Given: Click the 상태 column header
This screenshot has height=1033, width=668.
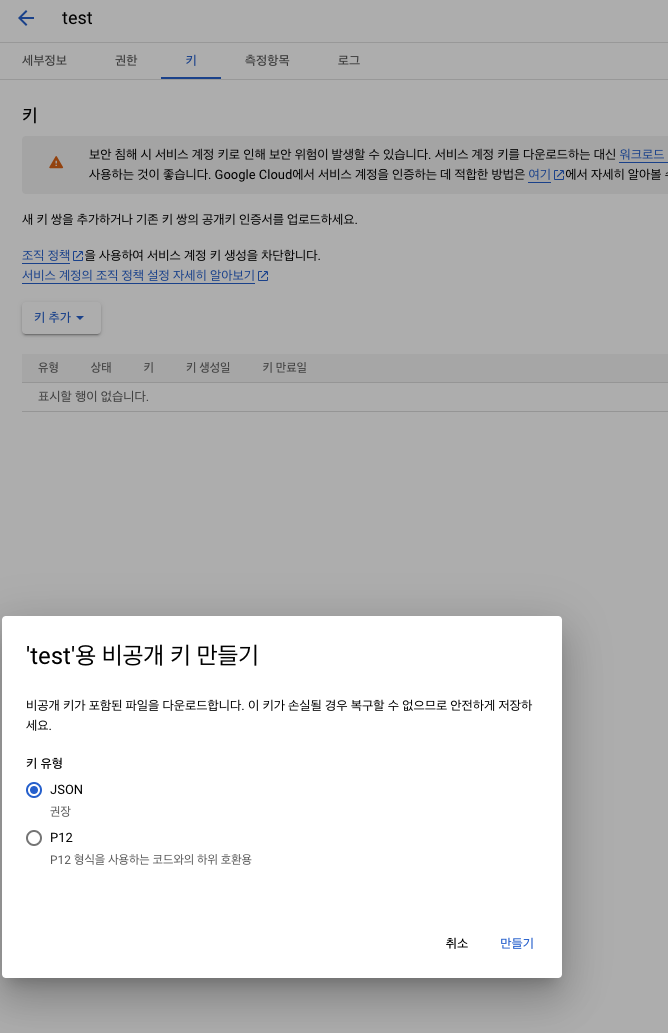Looking at the screenshot, I should (101, 368).
